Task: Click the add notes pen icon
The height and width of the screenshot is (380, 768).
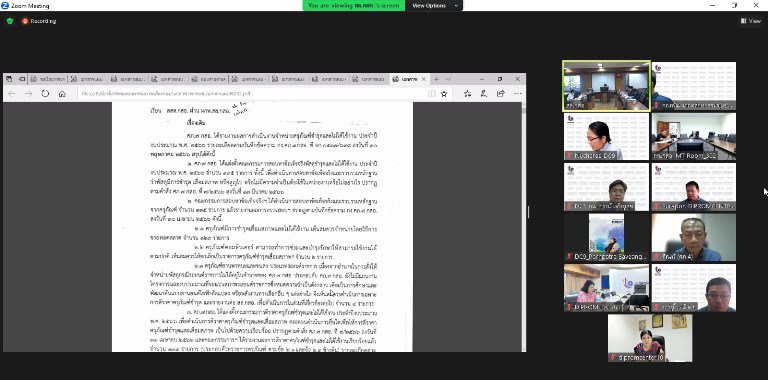Action: pos(484,94)
